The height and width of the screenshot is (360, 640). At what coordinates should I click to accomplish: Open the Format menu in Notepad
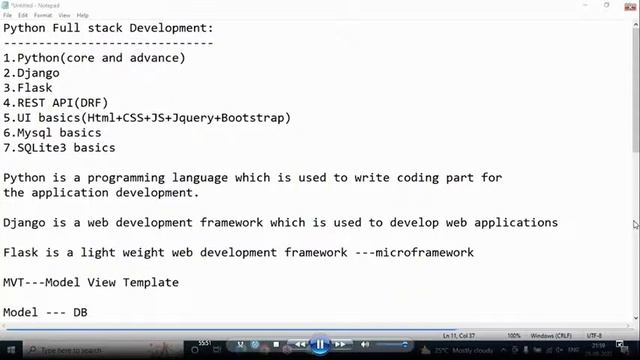(43, 15)
